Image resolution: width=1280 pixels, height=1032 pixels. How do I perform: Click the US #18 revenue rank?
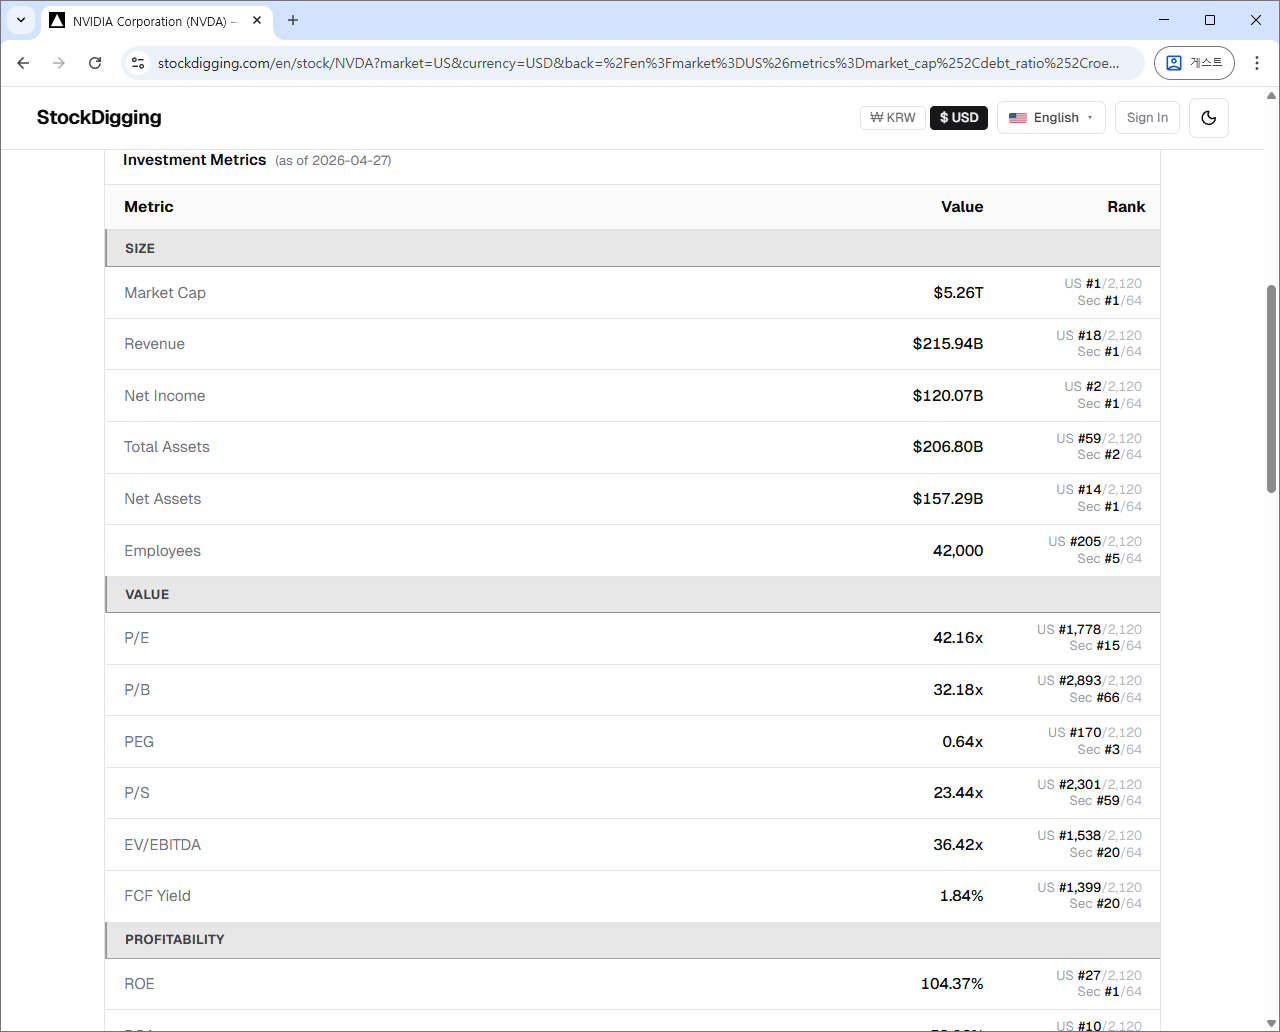(x=1099, y=336)
